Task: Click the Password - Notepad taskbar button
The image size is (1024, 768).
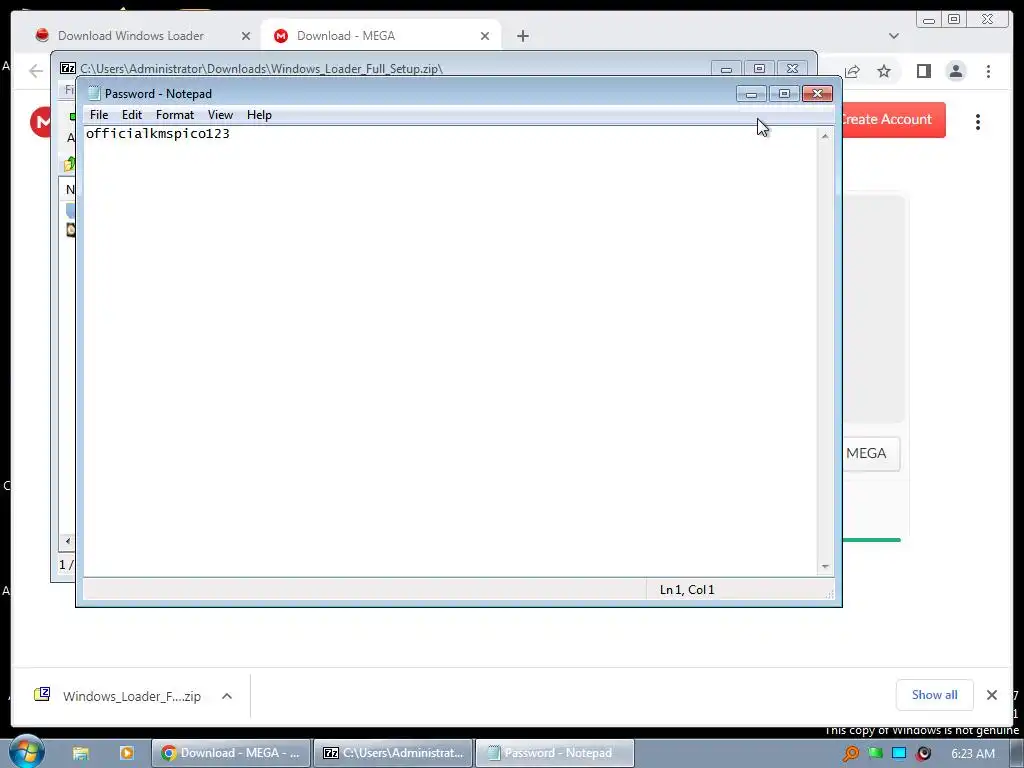Action: click(554, 753)
